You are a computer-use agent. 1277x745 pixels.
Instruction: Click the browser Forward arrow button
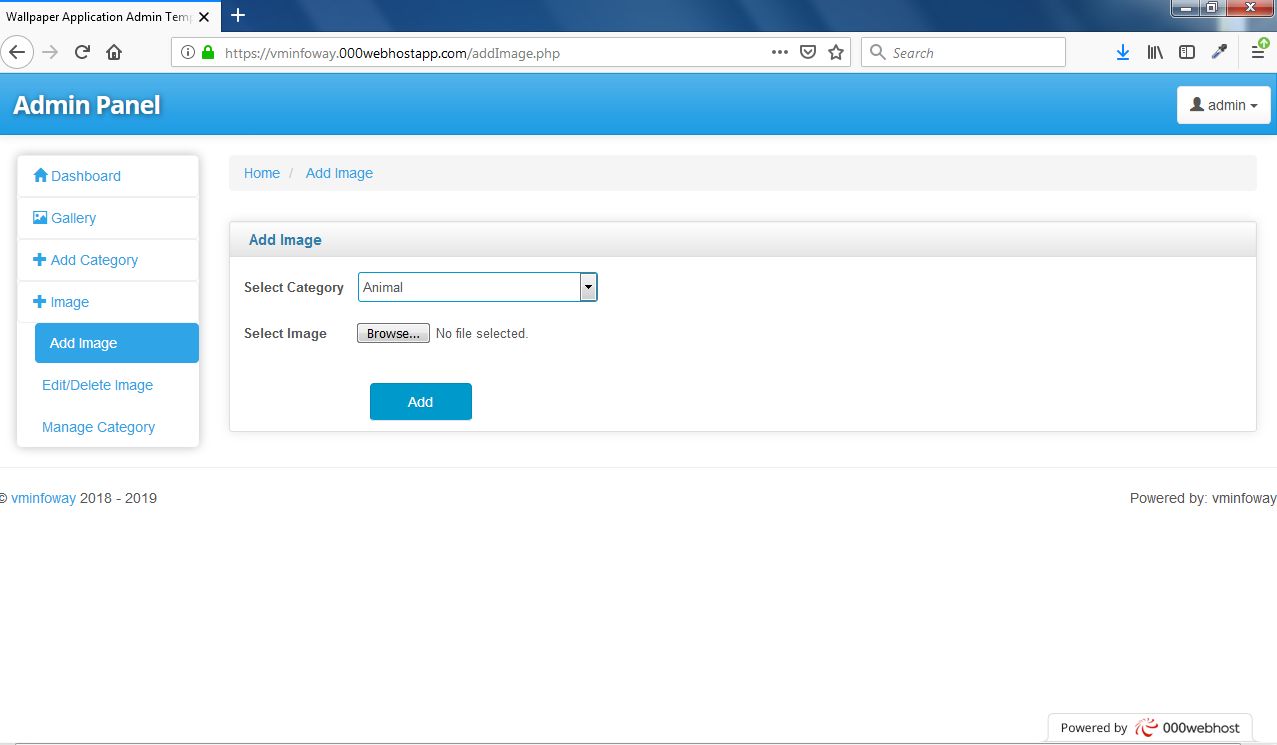pos(50,52)
